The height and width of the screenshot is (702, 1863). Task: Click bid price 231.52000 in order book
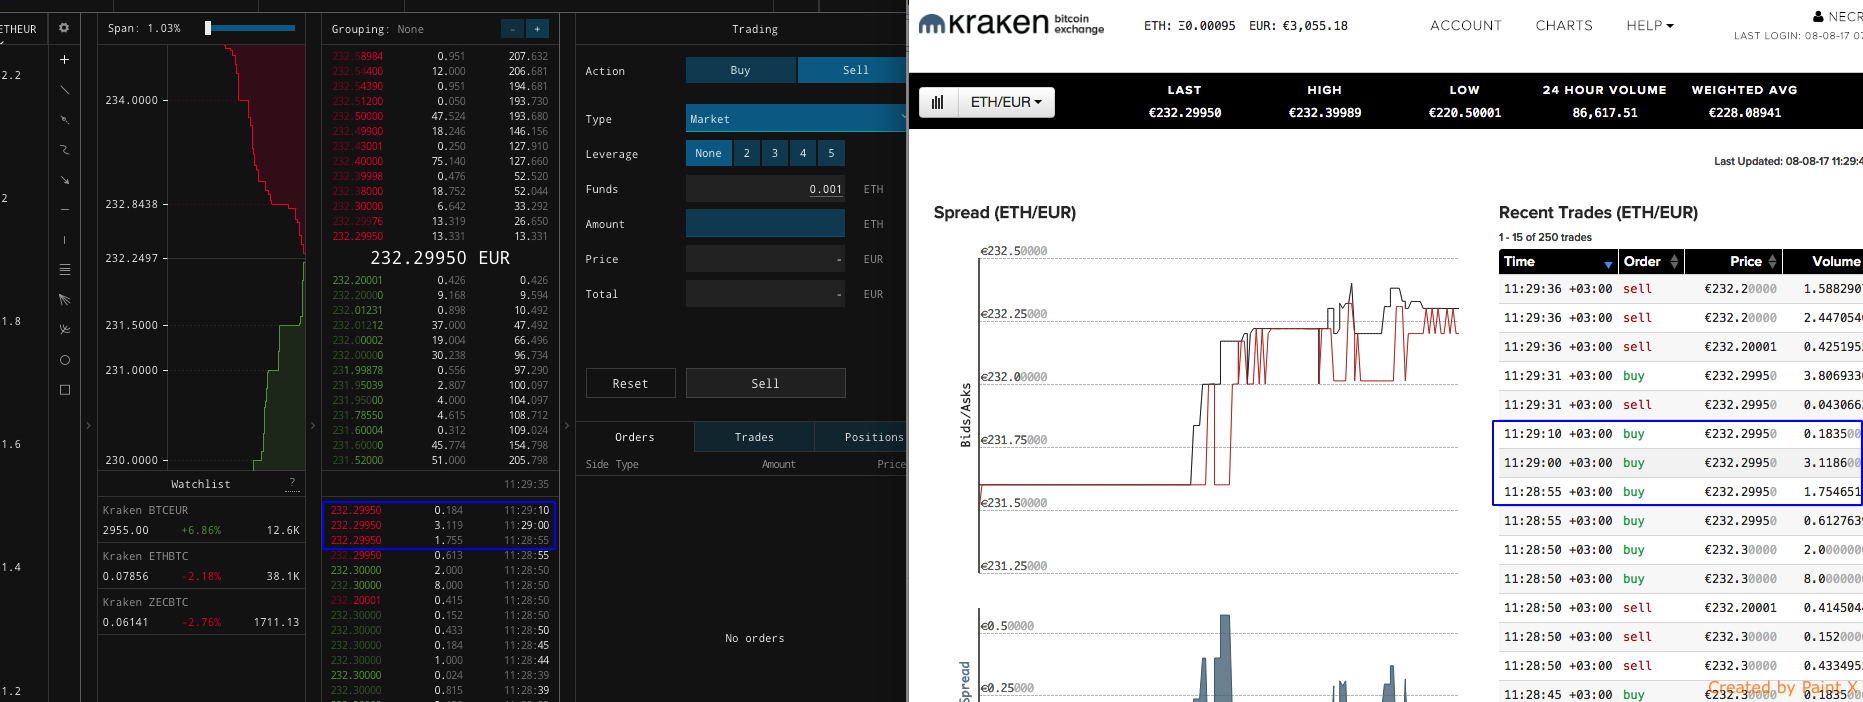[357, 460]
